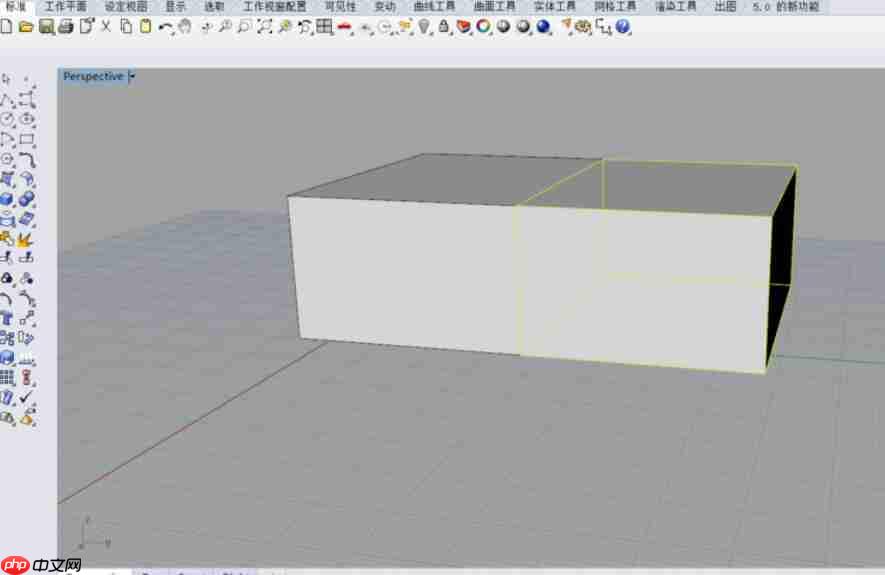Click the Array grid tool in sidebar
This screenshot has width=885, height=575.
tap(7, 378)
